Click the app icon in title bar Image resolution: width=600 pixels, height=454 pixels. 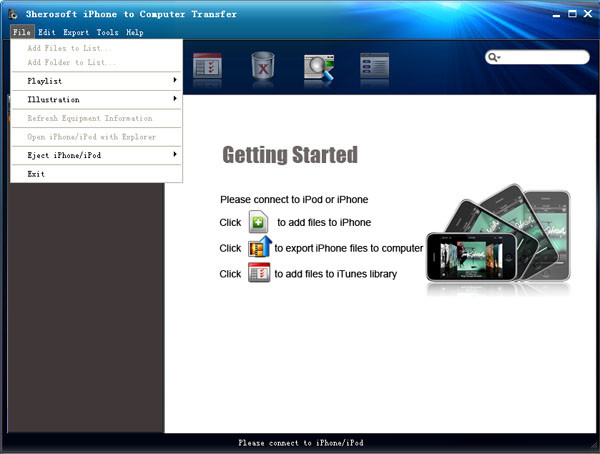13,14
